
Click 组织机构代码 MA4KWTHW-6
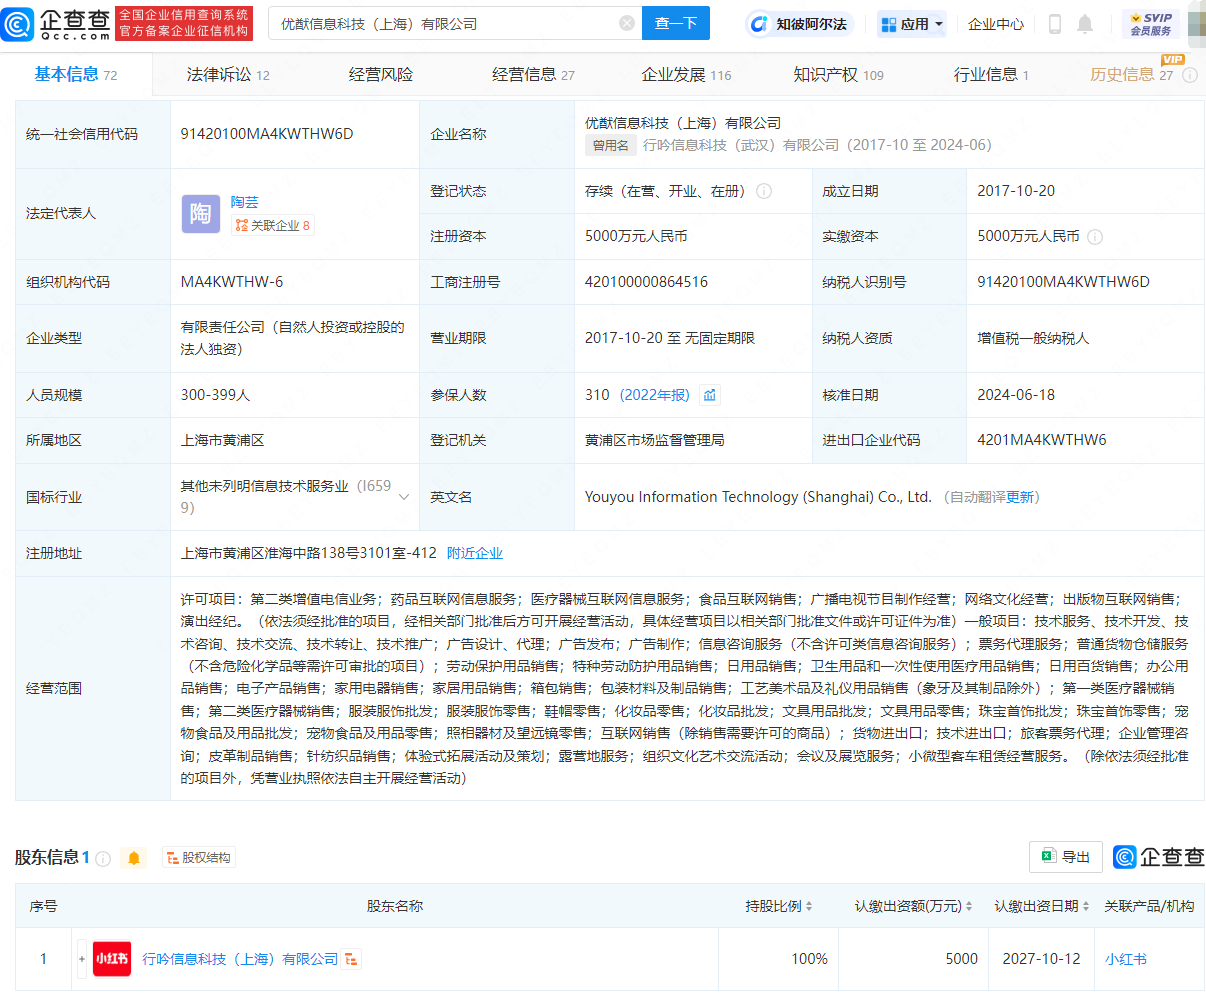tap(232, 282)
